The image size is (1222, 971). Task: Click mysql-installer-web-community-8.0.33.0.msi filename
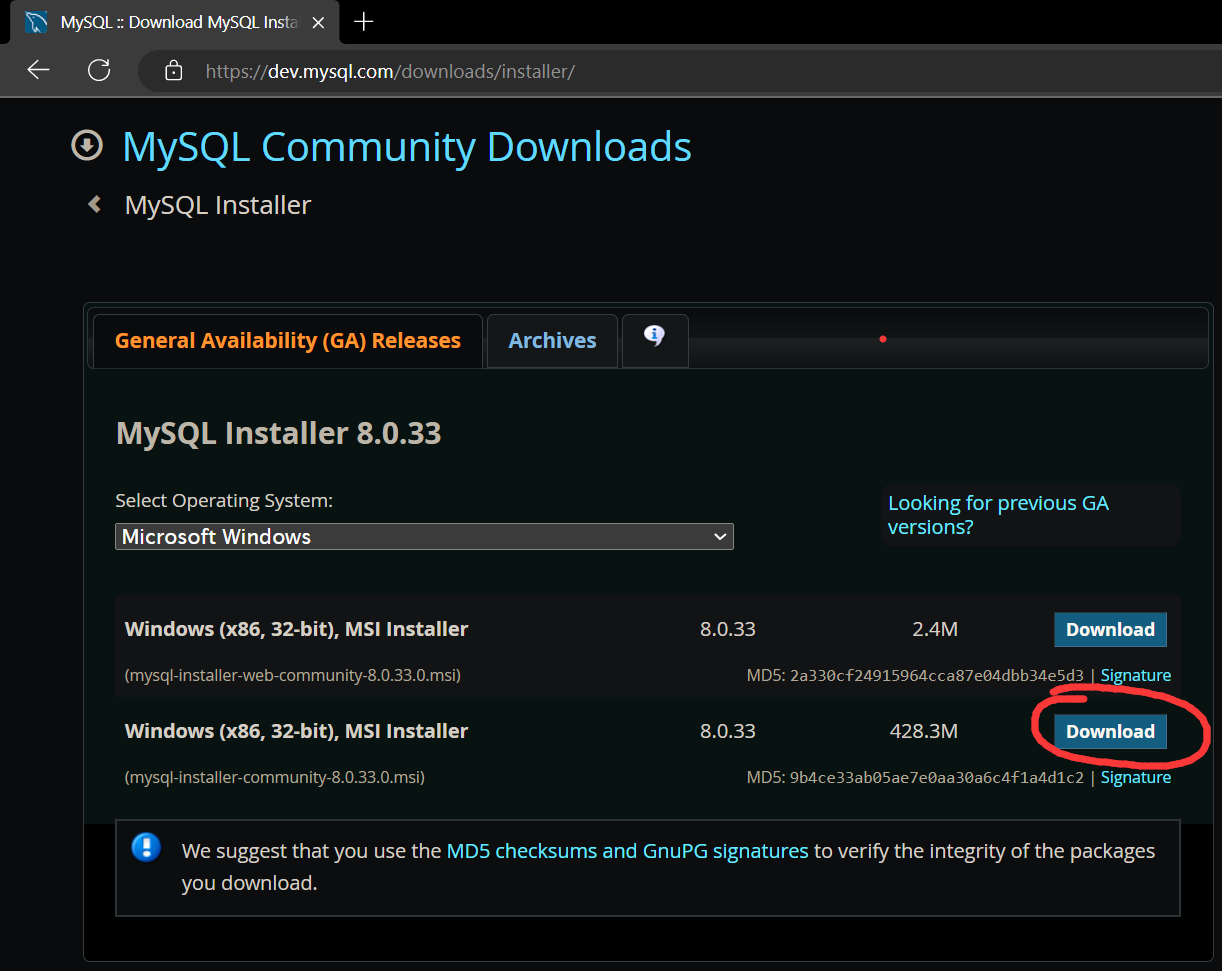(x=292, y=676)
